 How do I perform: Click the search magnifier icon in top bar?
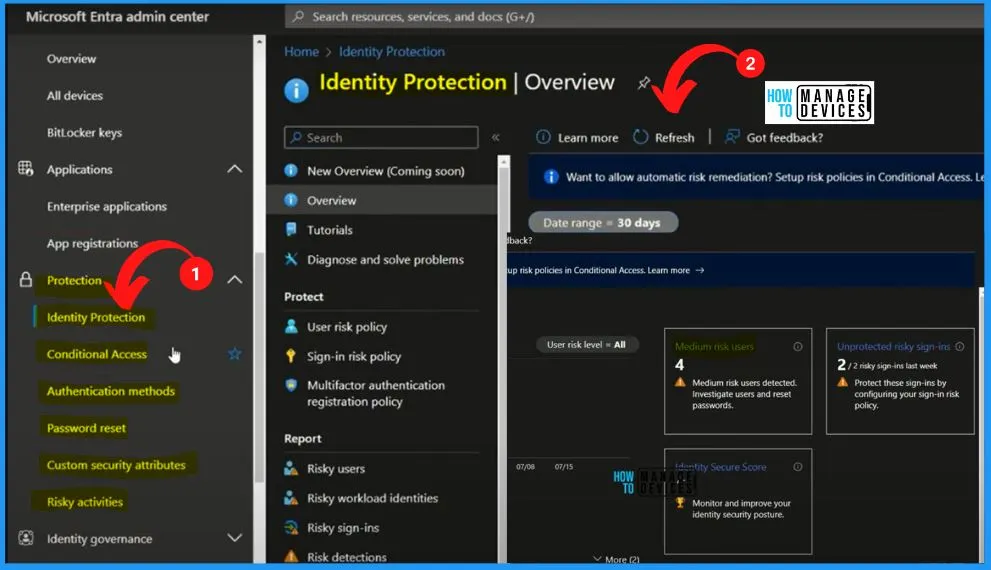(x=298, y=16)
